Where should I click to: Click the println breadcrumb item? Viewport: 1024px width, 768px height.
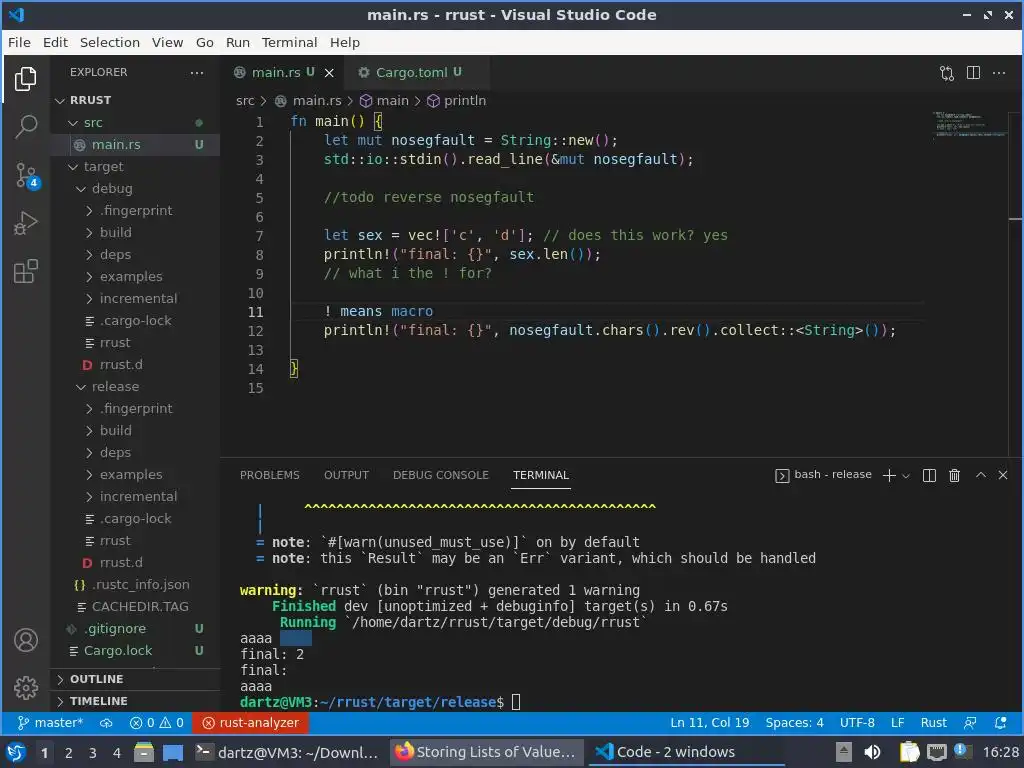456,101
